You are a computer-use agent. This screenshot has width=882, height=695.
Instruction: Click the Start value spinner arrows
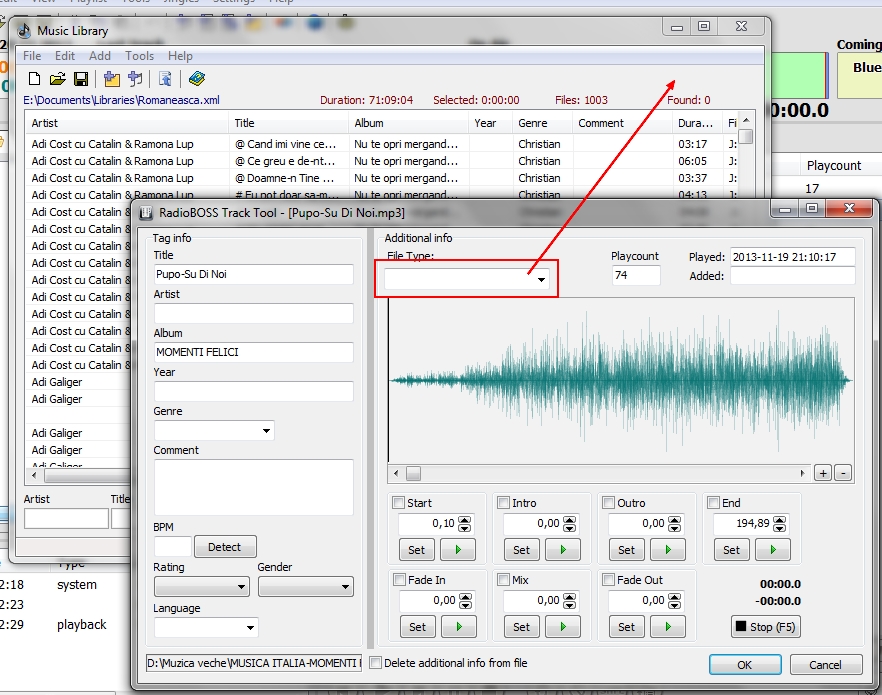pos(465,524)
